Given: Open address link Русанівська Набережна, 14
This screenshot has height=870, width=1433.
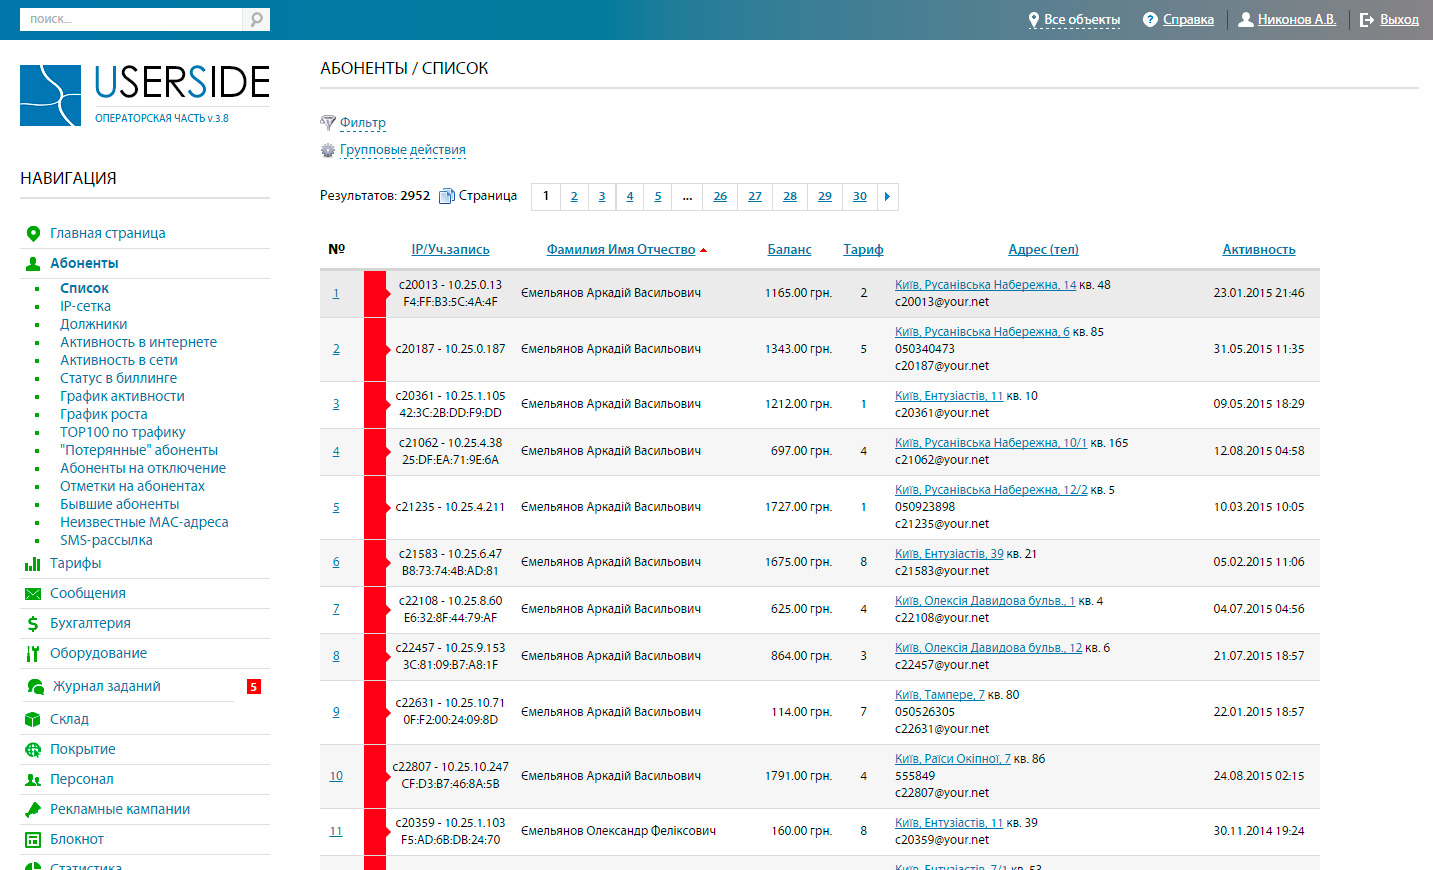Looking at the screenshot, I should (985, 285).
